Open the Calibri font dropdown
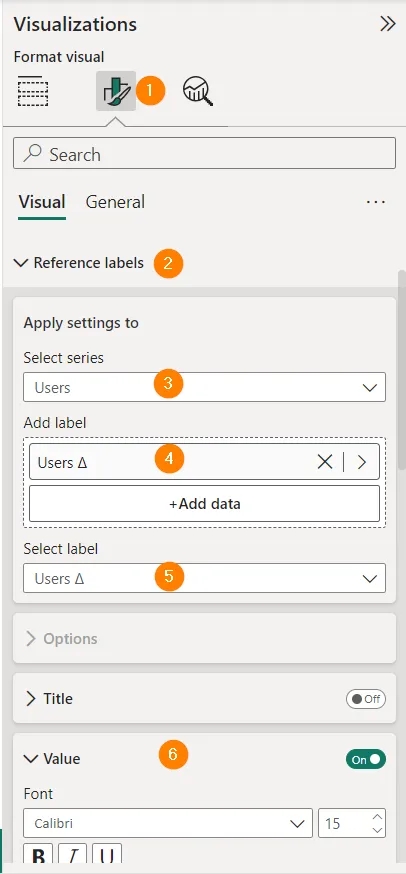Viewport: 406px width, 874px height. click(168, 823)
